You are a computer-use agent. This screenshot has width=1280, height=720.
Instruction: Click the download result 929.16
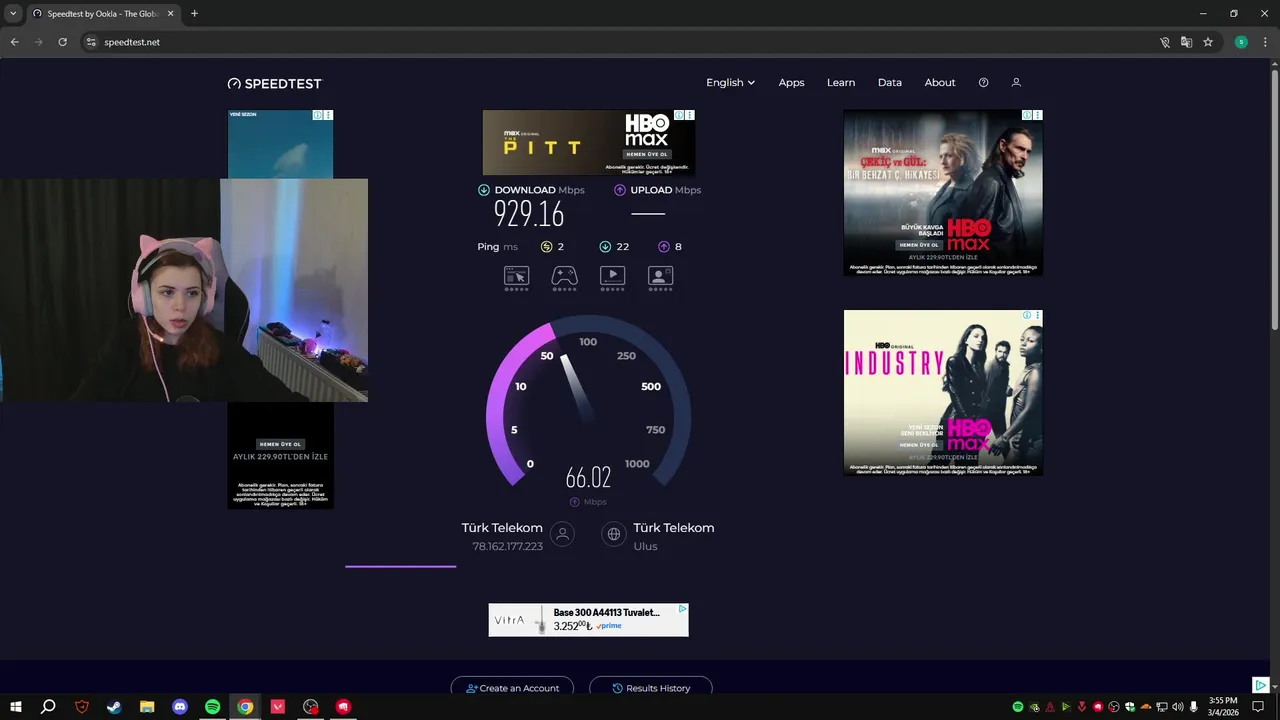(529, 214)
